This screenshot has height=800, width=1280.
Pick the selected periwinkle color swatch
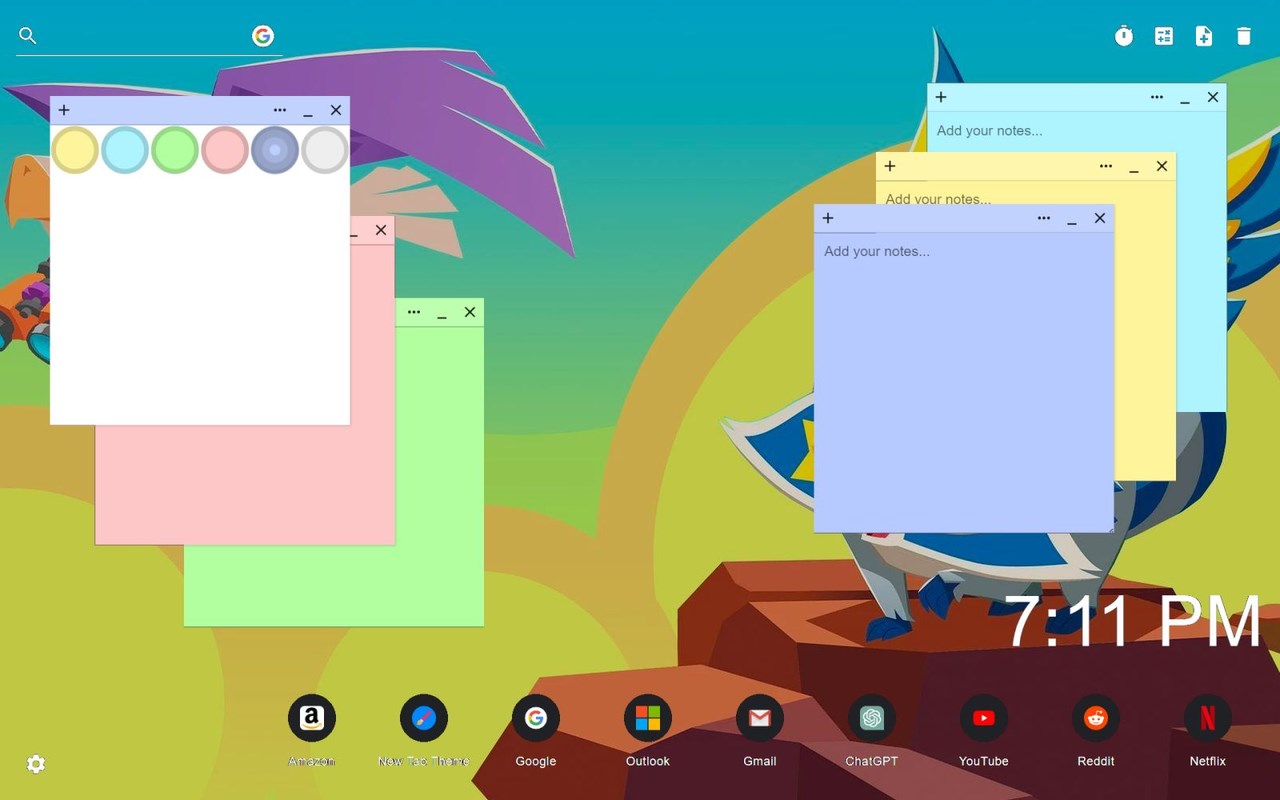275,150
